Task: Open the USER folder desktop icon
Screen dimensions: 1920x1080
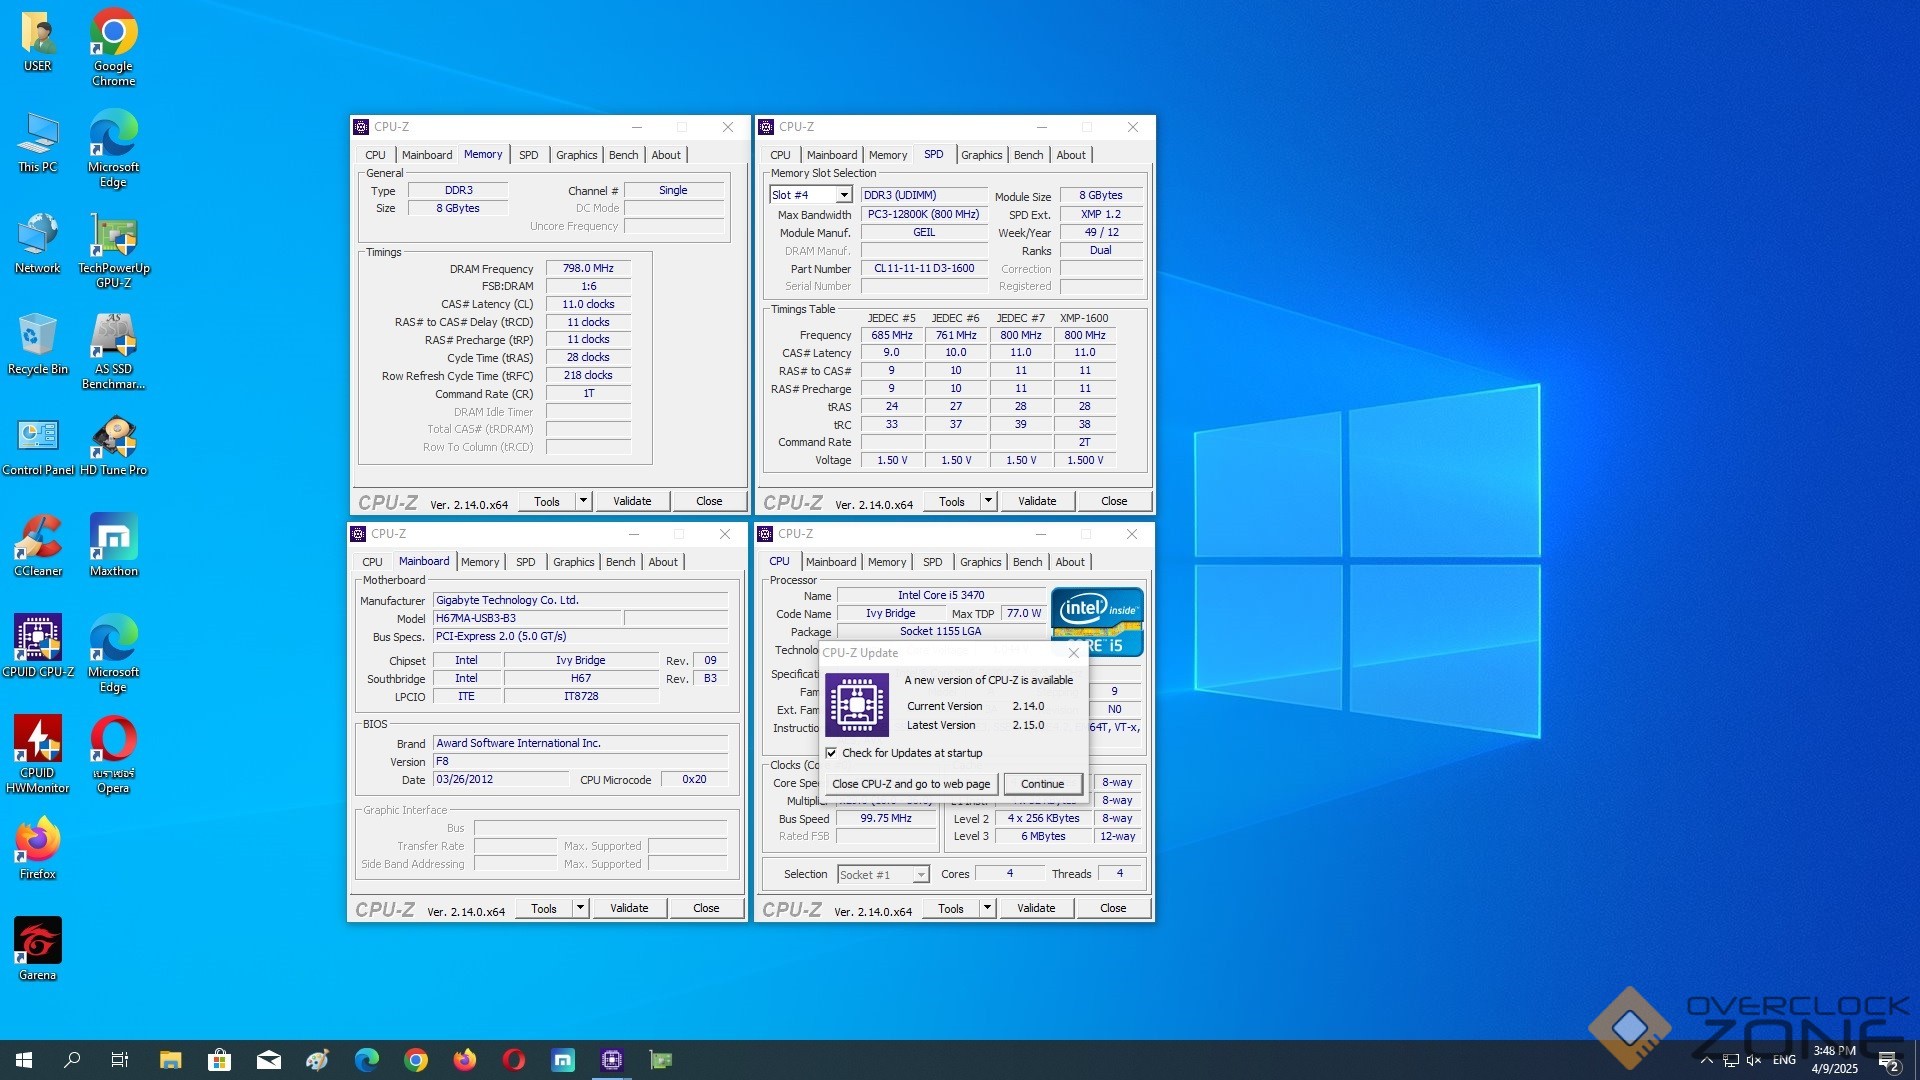Action: 38,40
